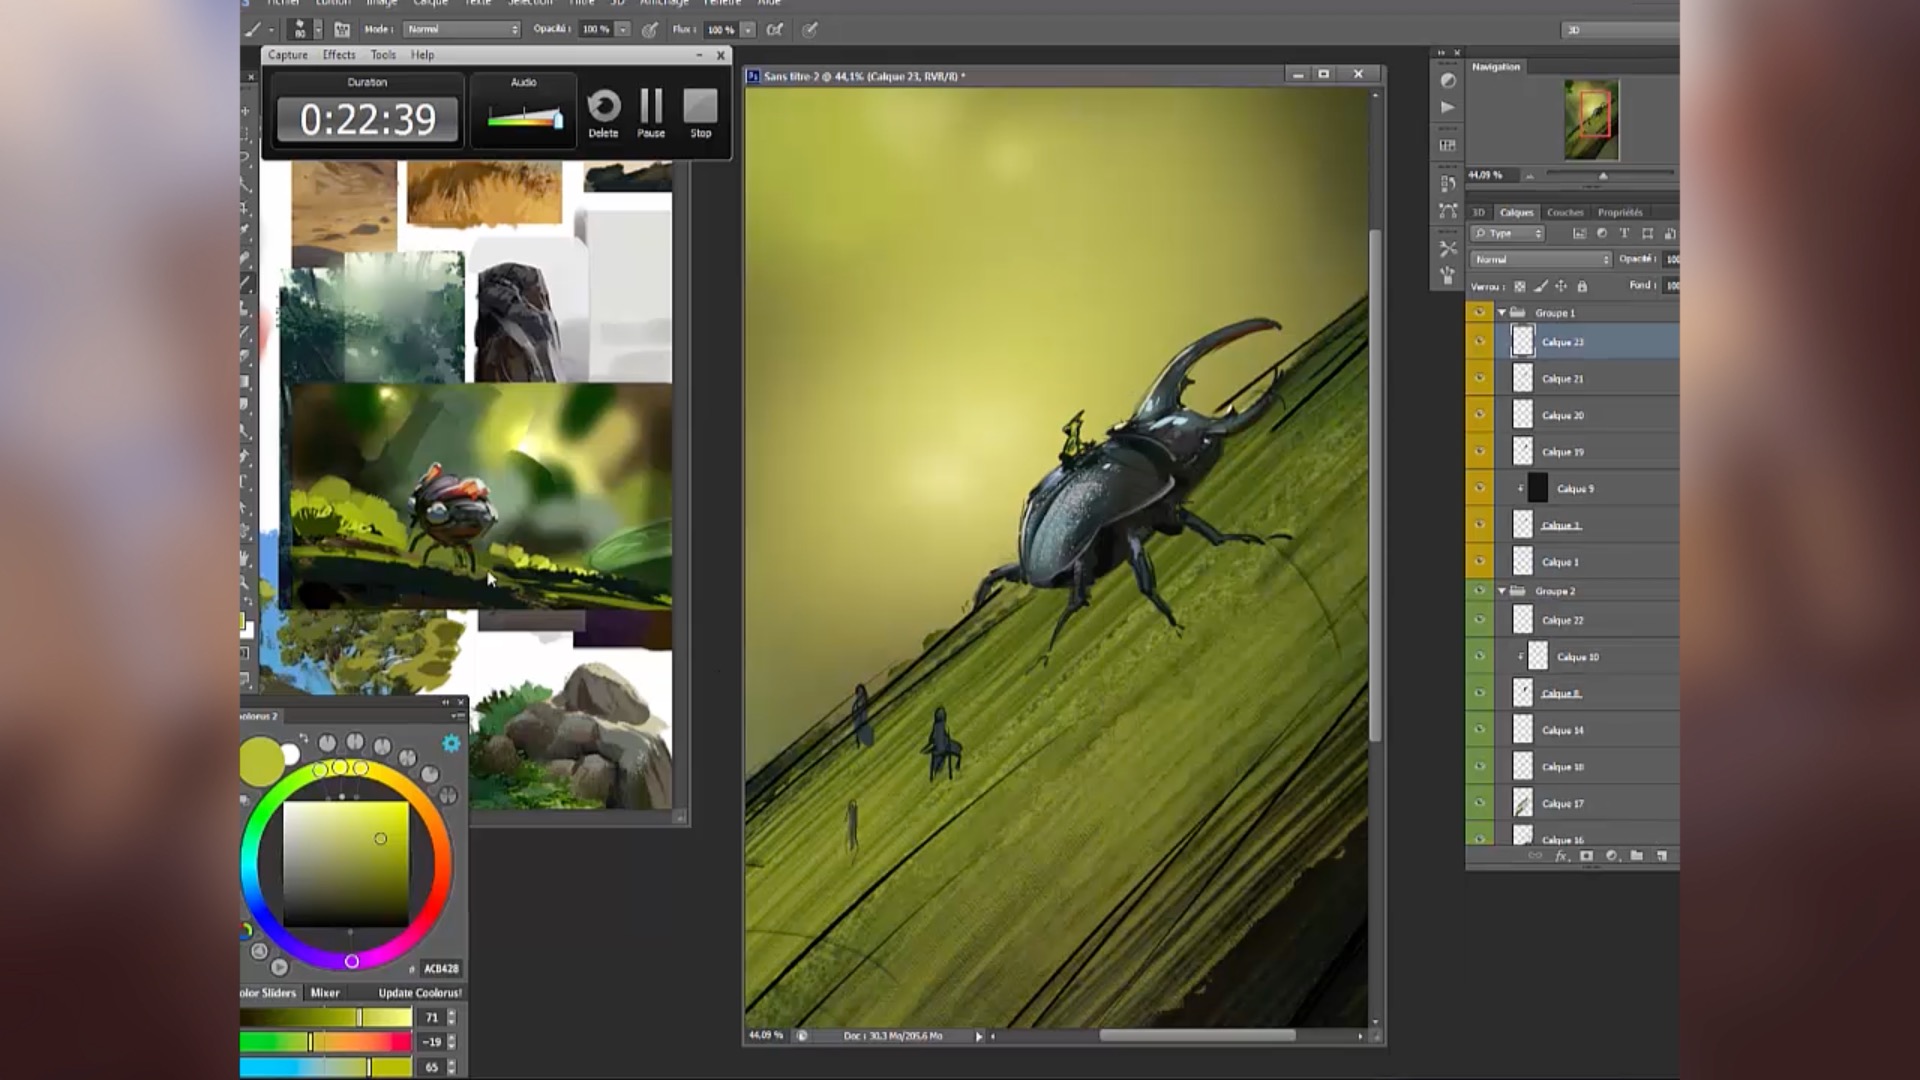Hide layer Calque 23 visibility eye
The image size is (1920, 1080).
[1479, 341]
